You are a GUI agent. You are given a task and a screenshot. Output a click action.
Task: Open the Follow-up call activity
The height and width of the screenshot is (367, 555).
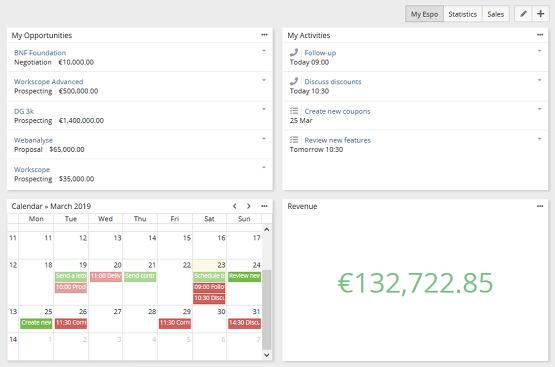[x=320, y=53]
